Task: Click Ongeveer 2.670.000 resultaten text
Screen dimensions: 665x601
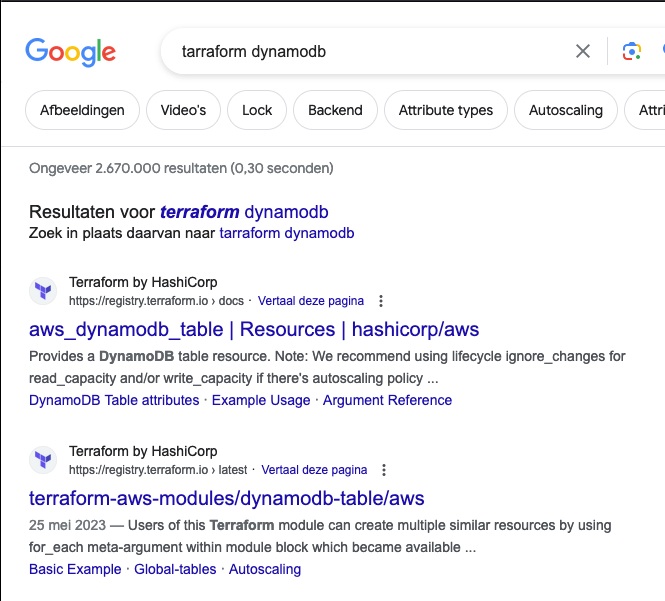Action: 181,168
